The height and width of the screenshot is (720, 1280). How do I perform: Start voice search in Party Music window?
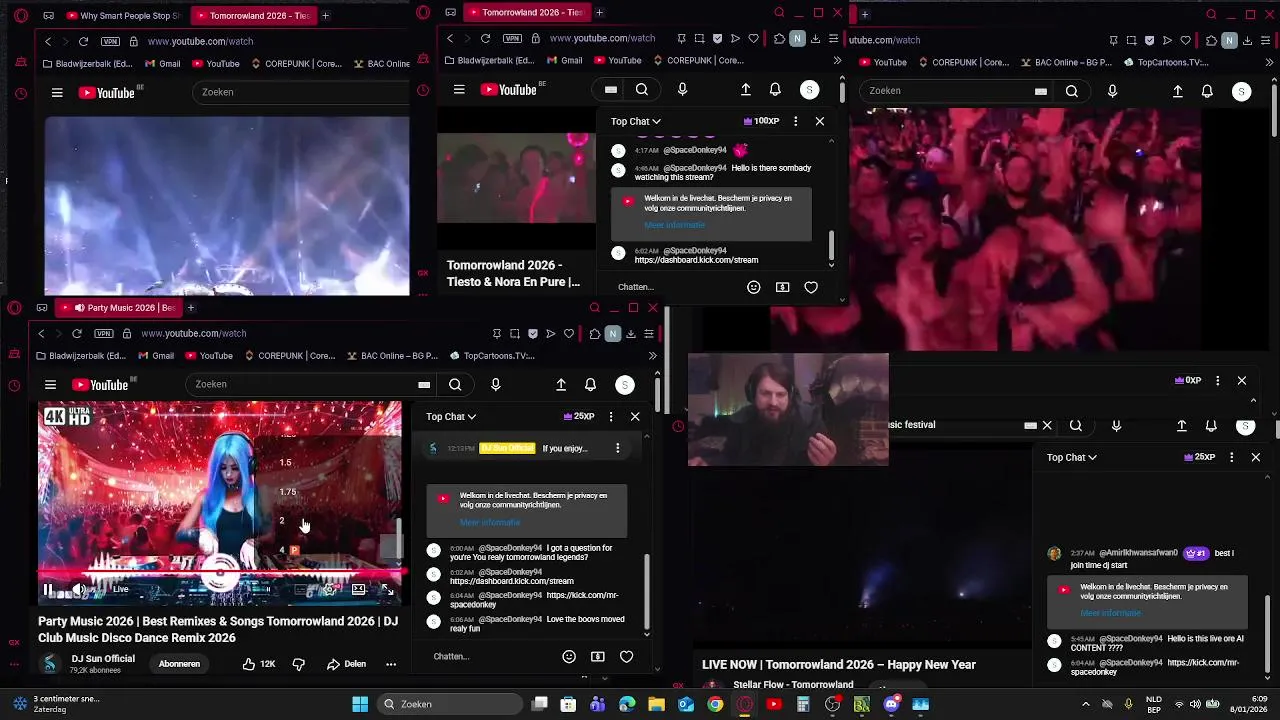(496, 385)
